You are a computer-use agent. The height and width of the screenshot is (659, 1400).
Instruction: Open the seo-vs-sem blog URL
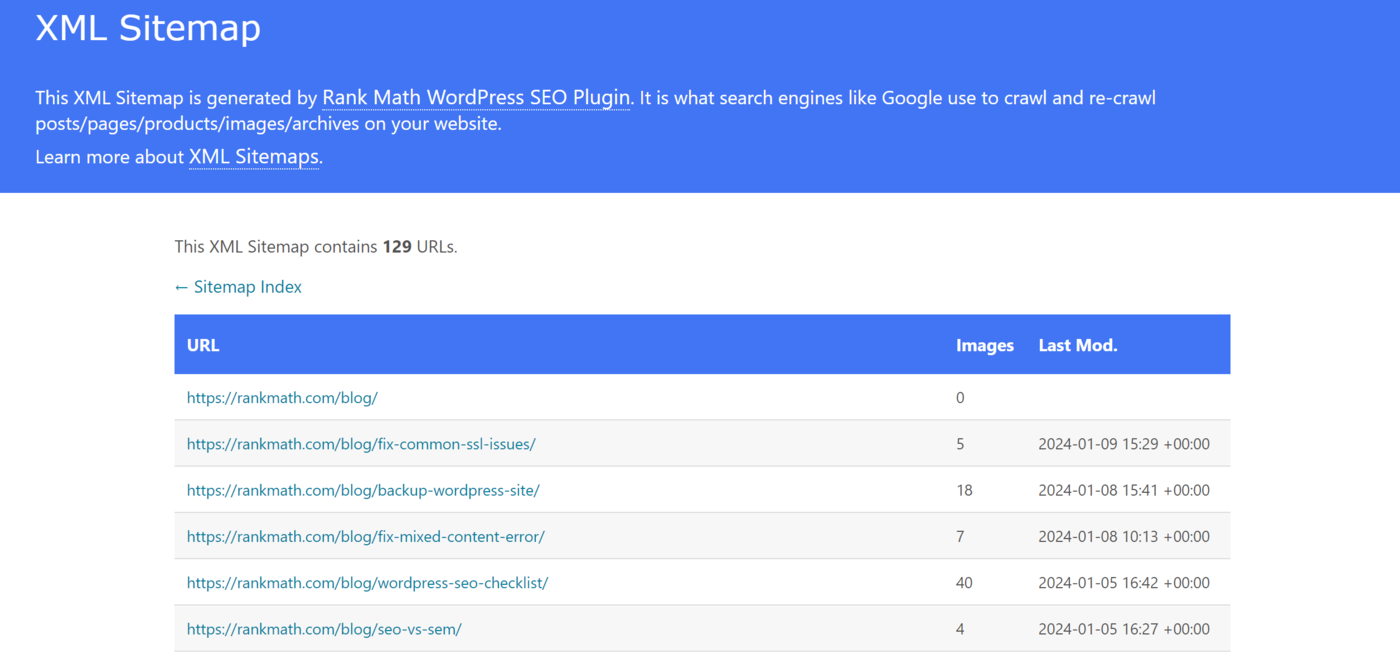tap(324, 629)
